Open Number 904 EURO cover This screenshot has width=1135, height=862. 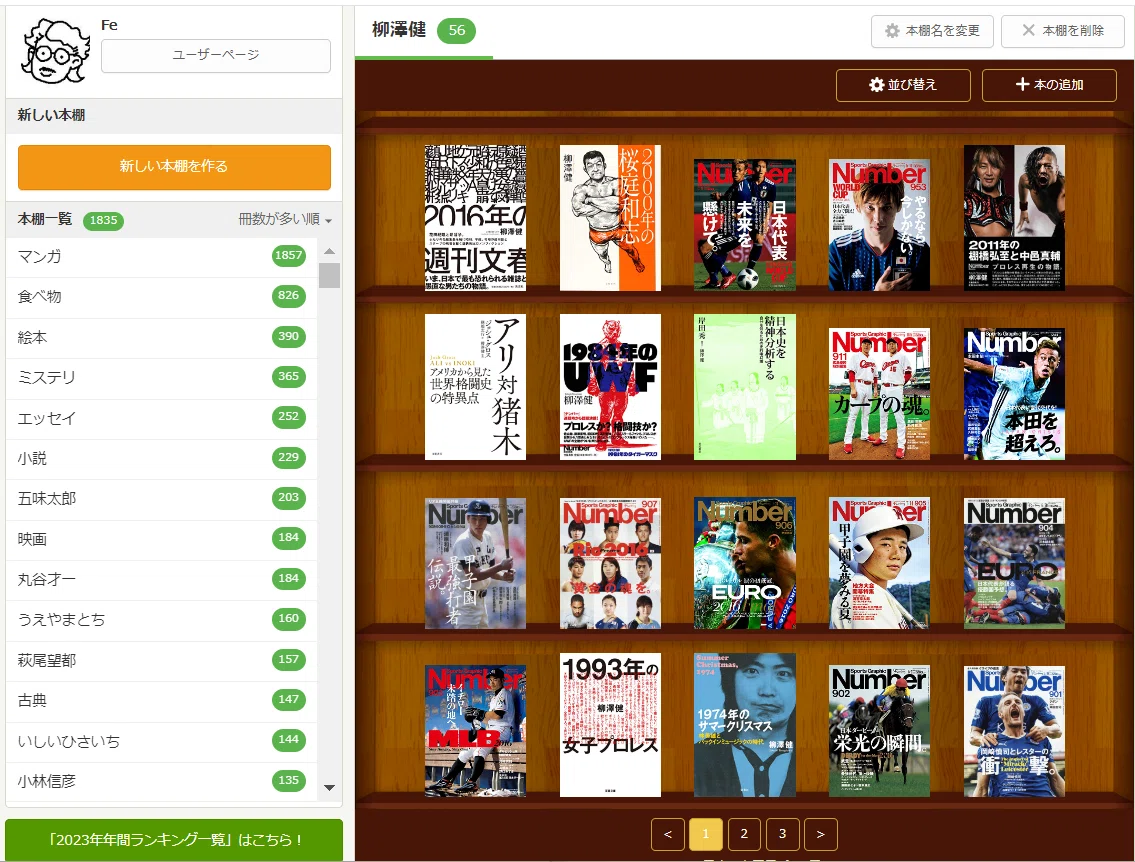[1014, 563]
